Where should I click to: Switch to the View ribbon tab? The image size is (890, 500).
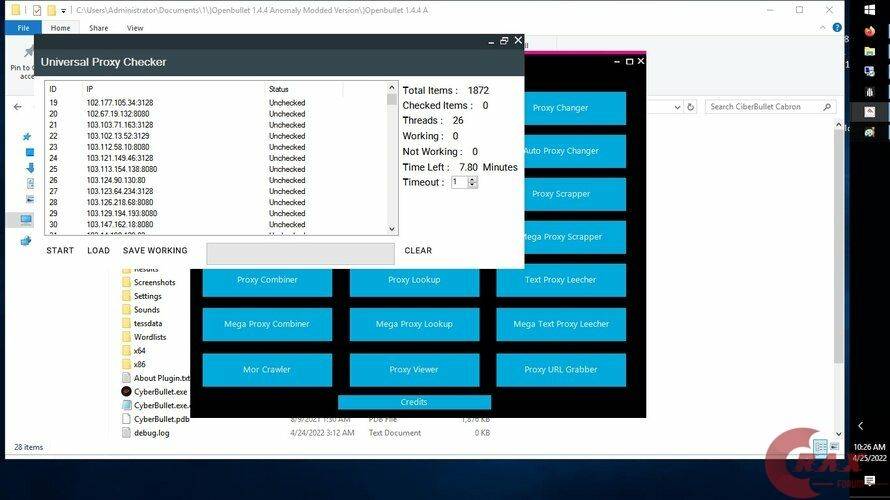point(135,28)
